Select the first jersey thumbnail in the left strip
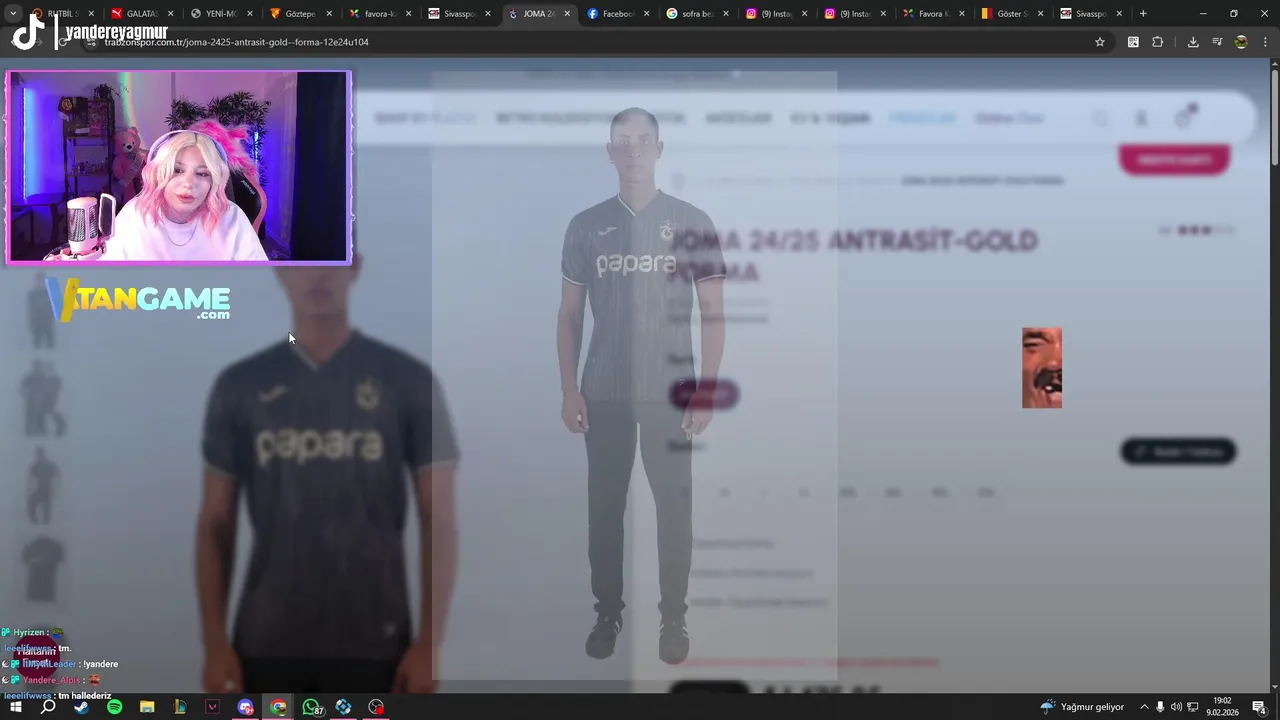1280x720 pixels. point(42,310)
